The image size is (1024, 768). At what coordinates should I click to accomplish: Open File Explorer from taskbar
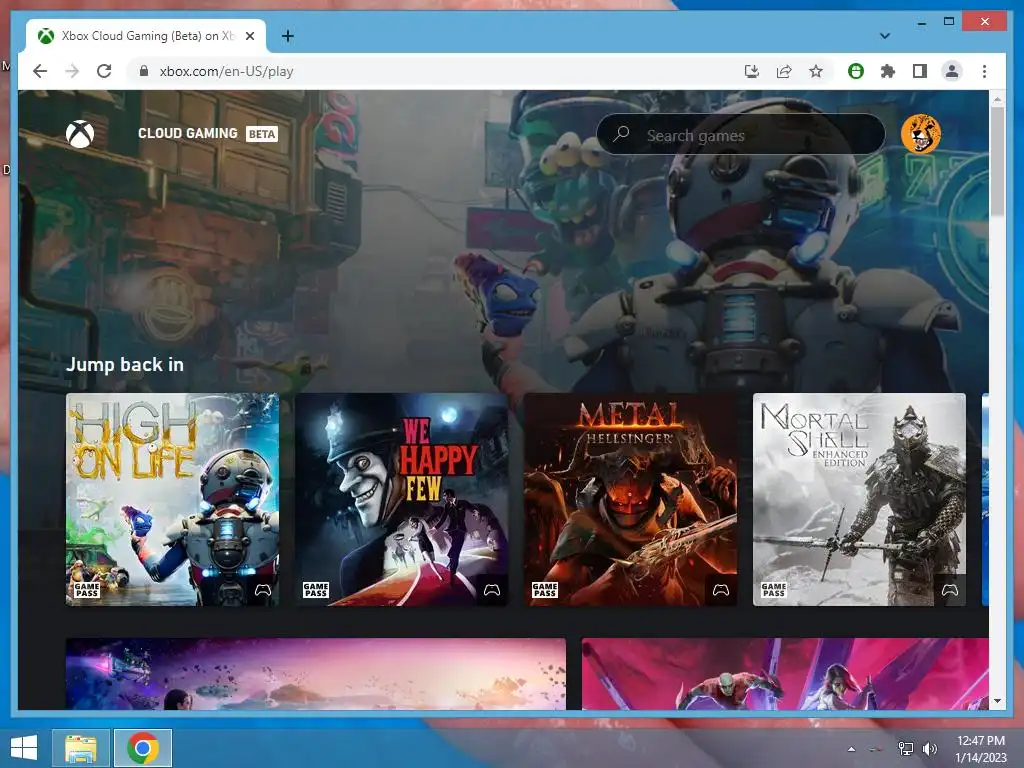click(81, 748)
